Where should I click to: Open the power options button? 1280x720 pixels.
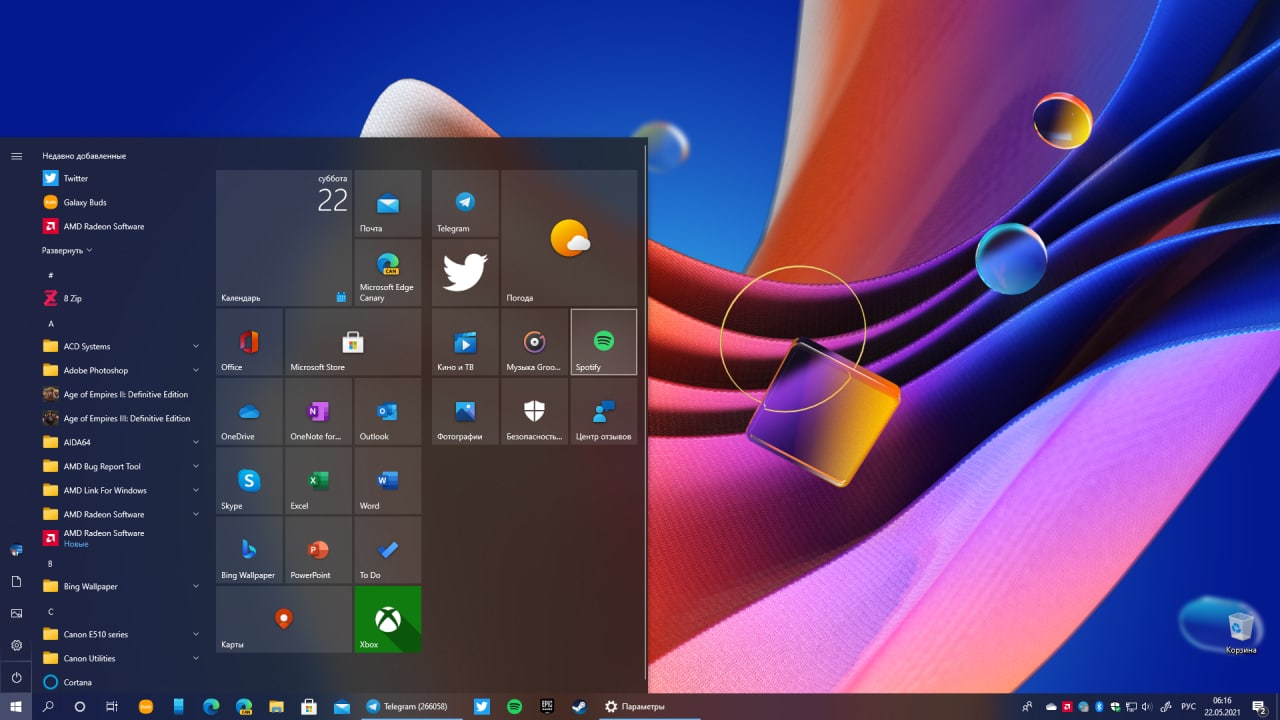16,677
